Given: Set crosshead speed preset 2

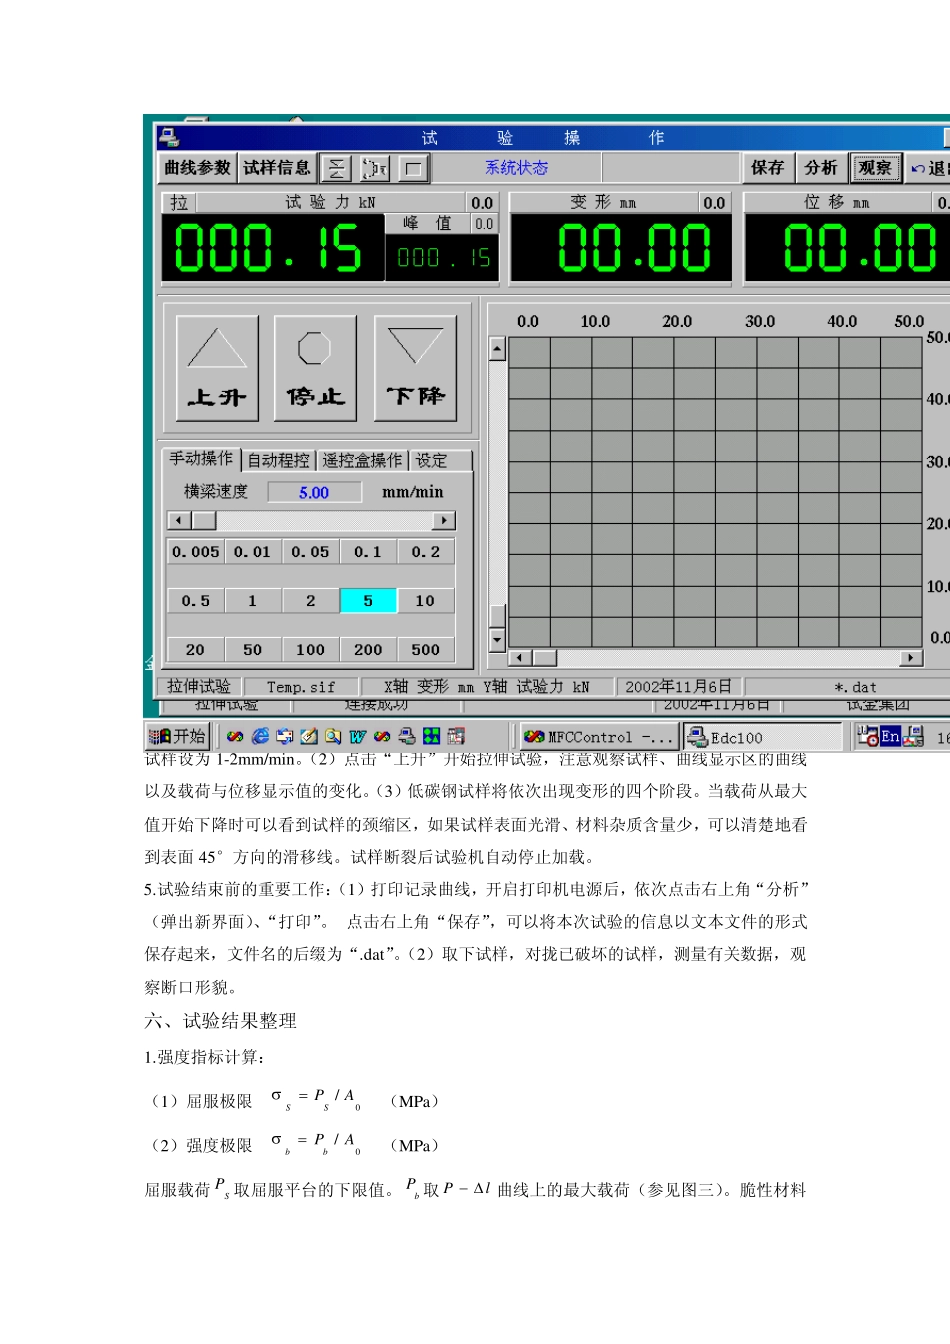Looking at the screenshot, I should click(x=310, y=601).
